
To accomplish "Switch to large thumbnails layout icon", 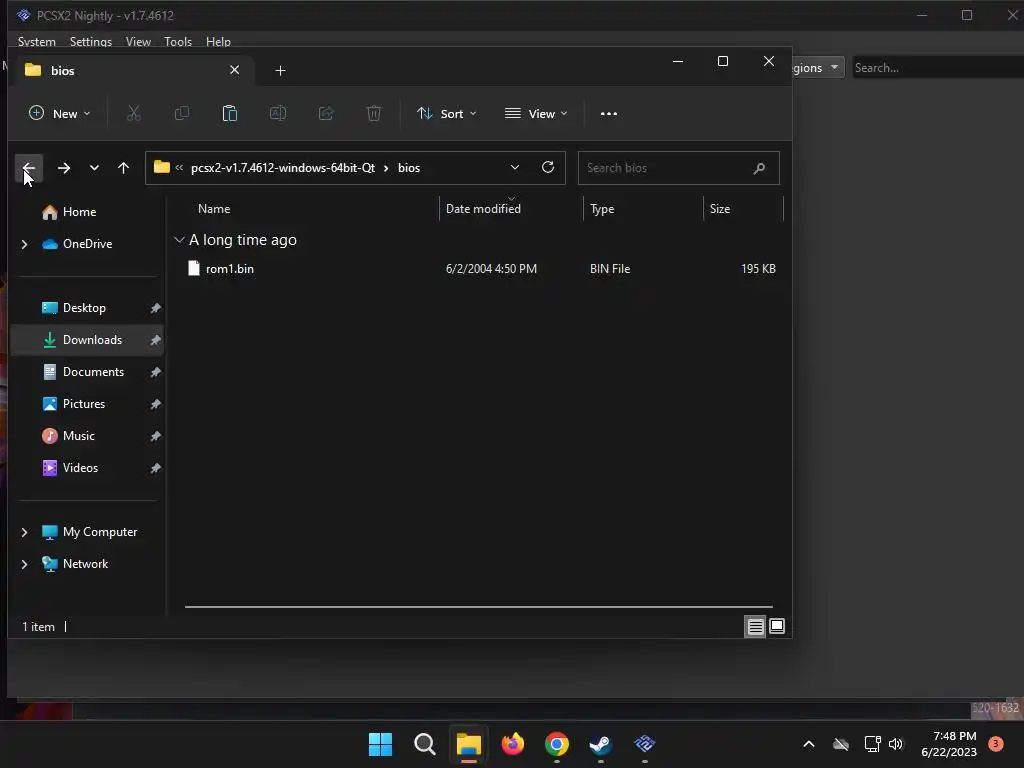I will (x=776, y=626).
